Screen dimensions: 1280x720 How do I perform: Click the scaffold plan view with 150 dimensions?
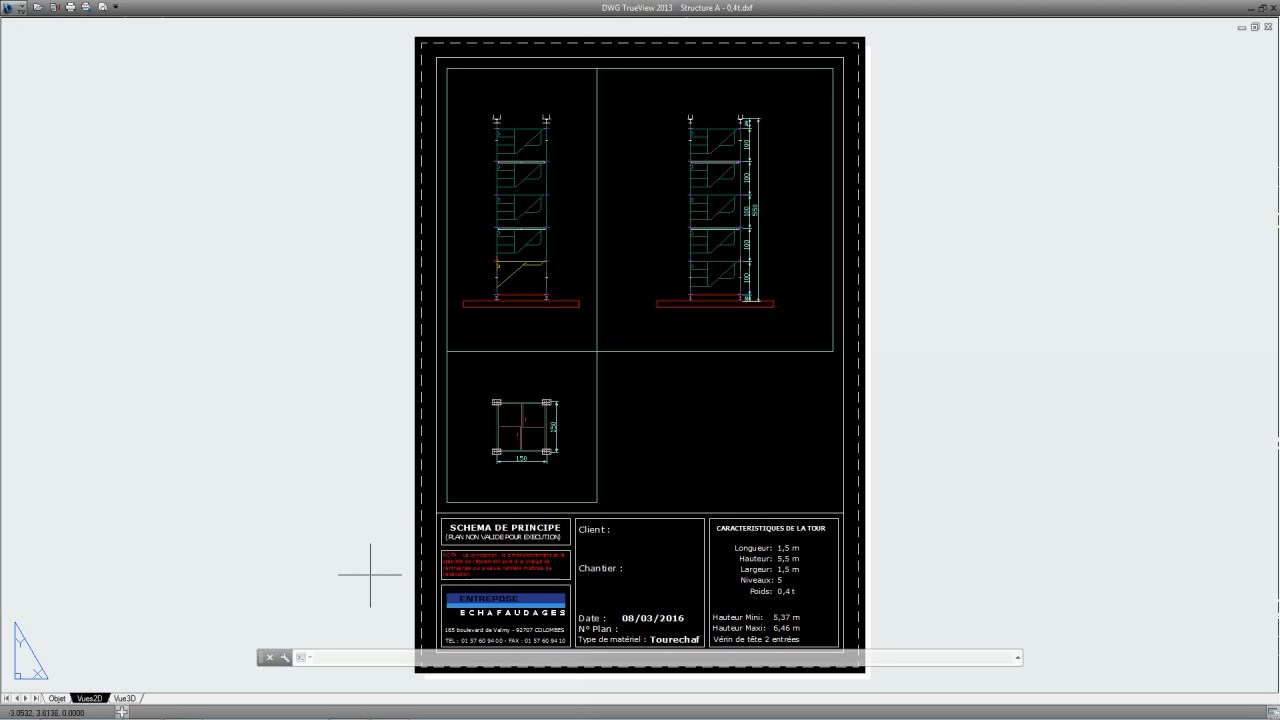(525, 430)
